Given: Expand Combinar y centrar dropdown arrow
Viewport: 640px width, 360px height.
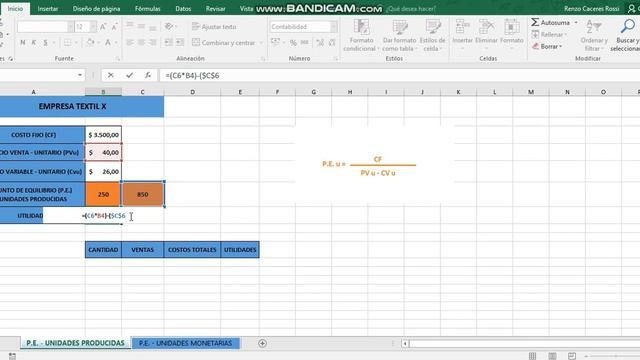Looking at the screenshot, I should coord(261,42).
